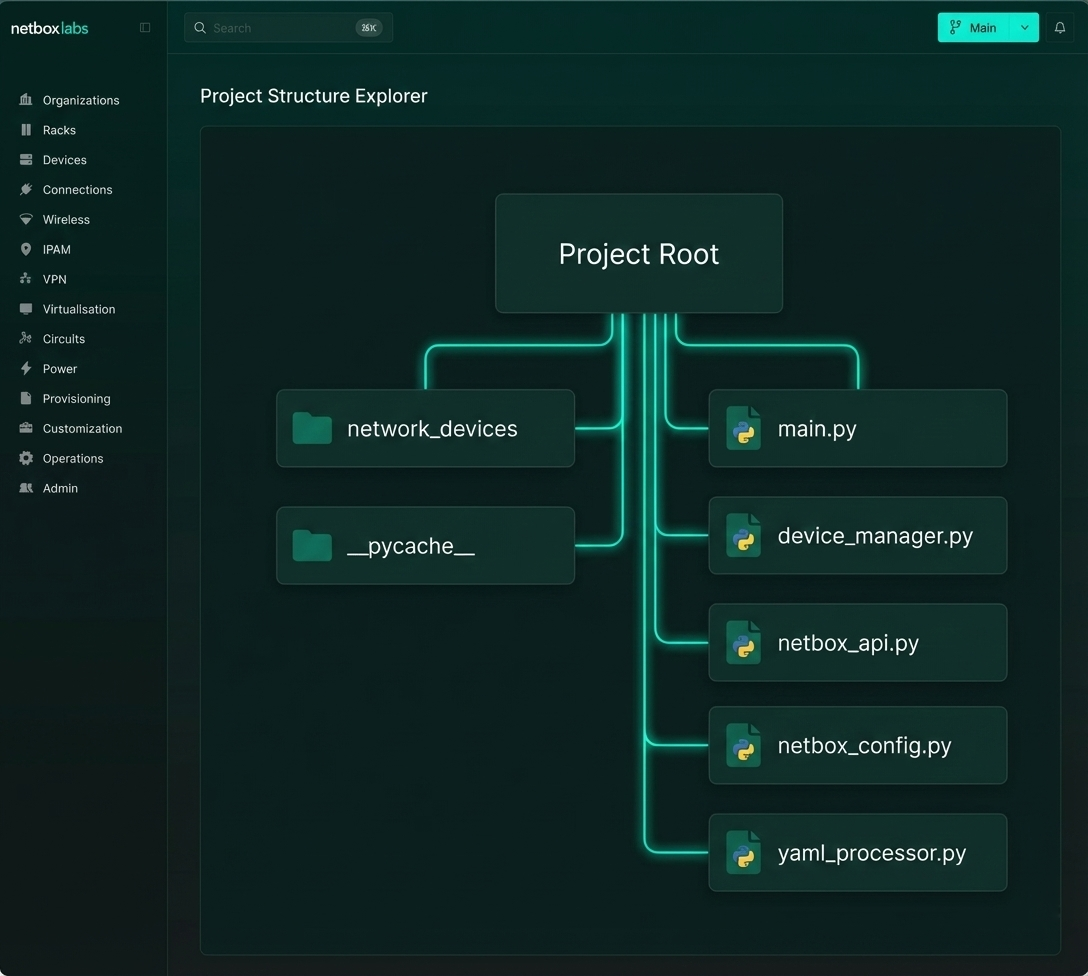Image resolution: width=1088 pixels, height=976 pixels.
Task: Open the branch selector chevron
Action: point(1024,27)
